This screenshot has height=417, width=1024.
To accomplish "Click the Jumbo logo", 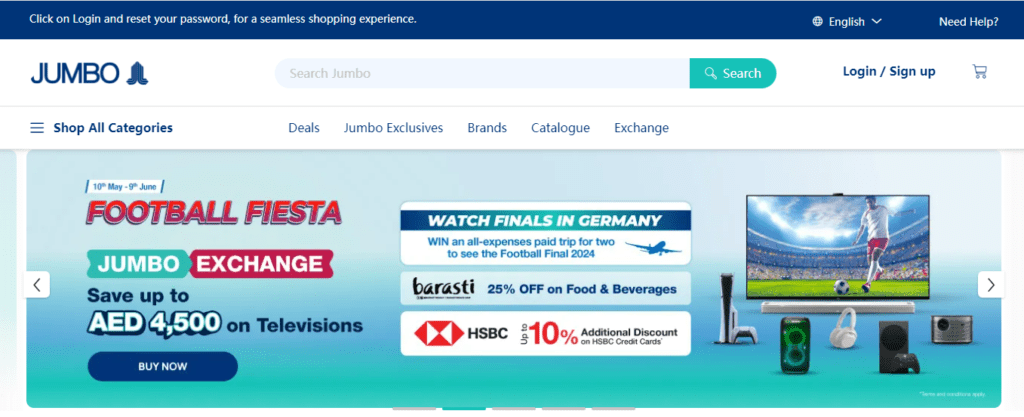I will point(89,73).
